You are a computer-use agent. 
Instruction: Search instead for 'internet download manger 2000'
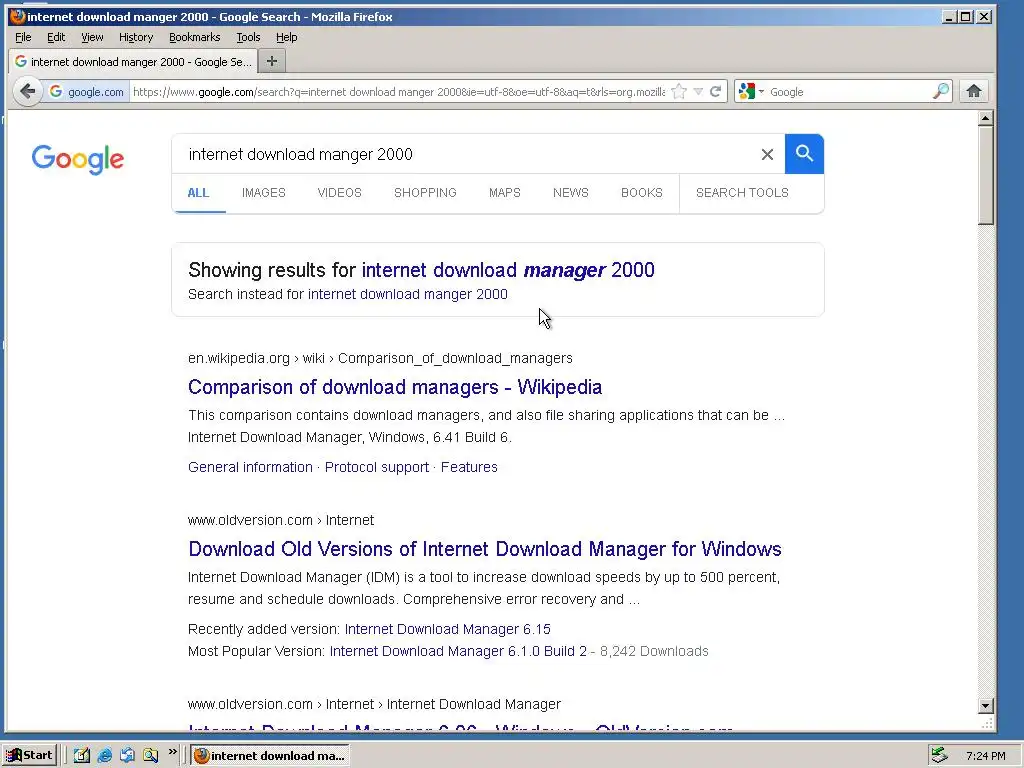[x=408, y=294]
